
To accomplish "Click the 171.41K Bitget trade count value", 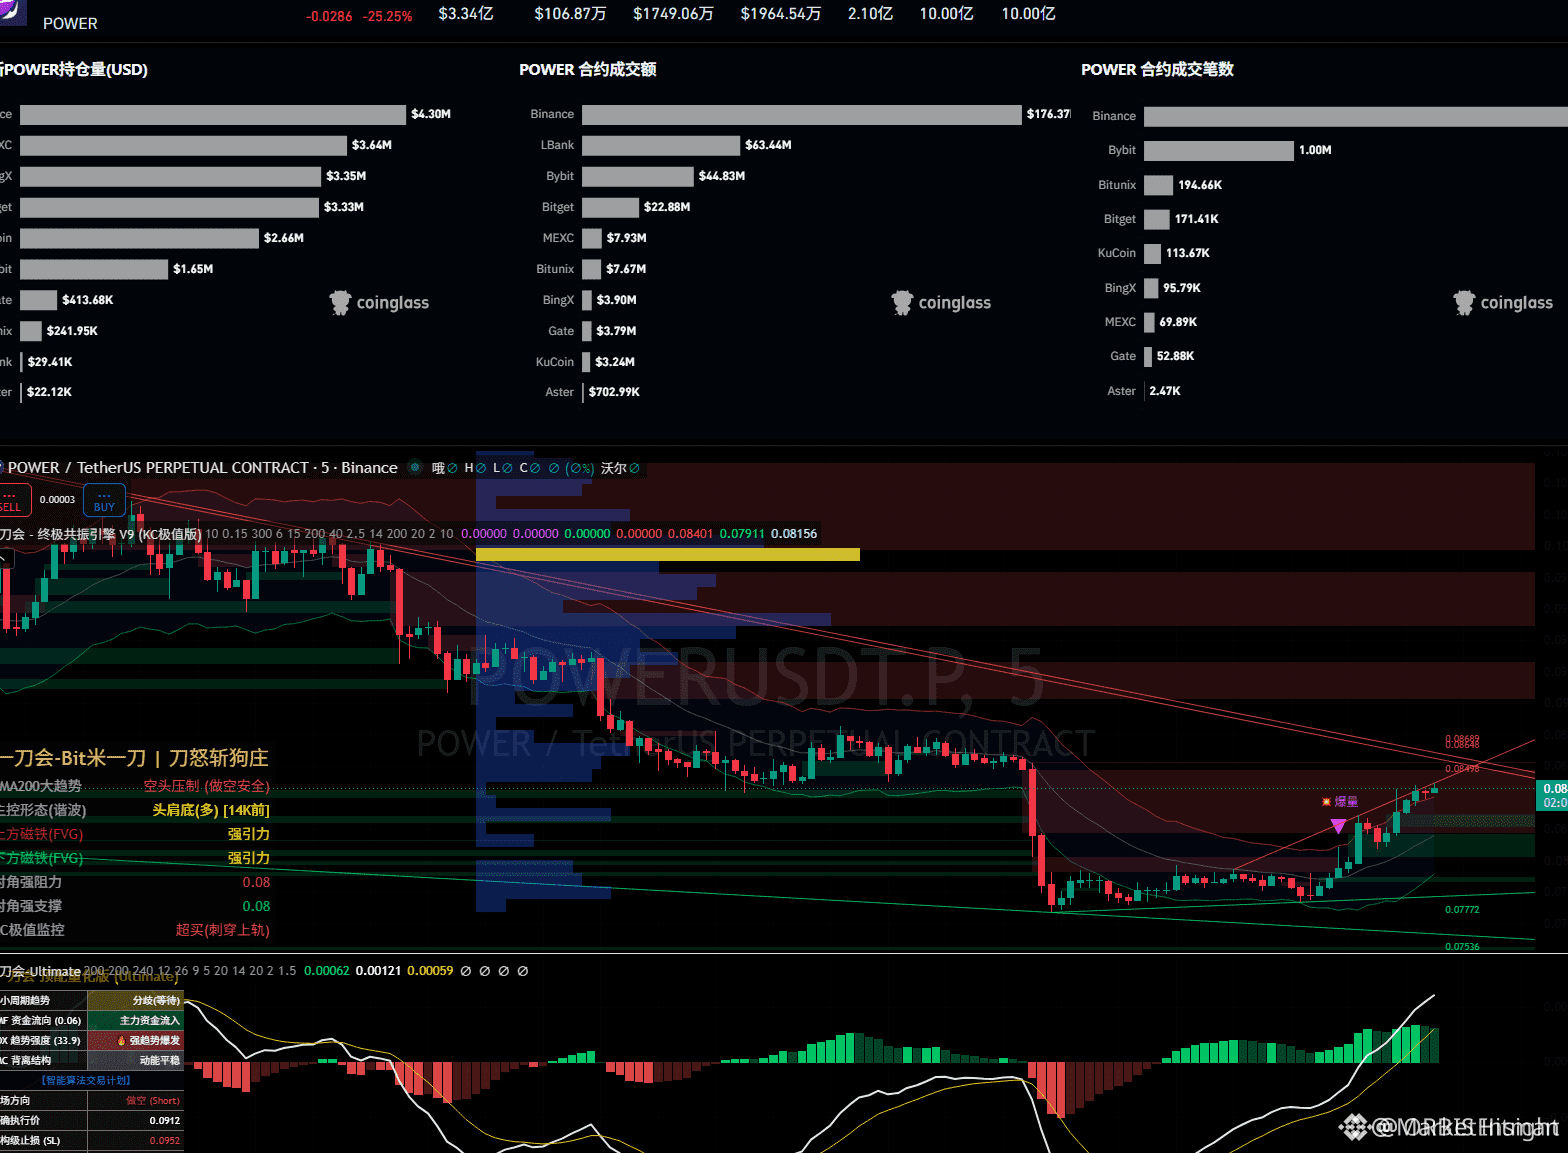I will (x=1197, y=219).
